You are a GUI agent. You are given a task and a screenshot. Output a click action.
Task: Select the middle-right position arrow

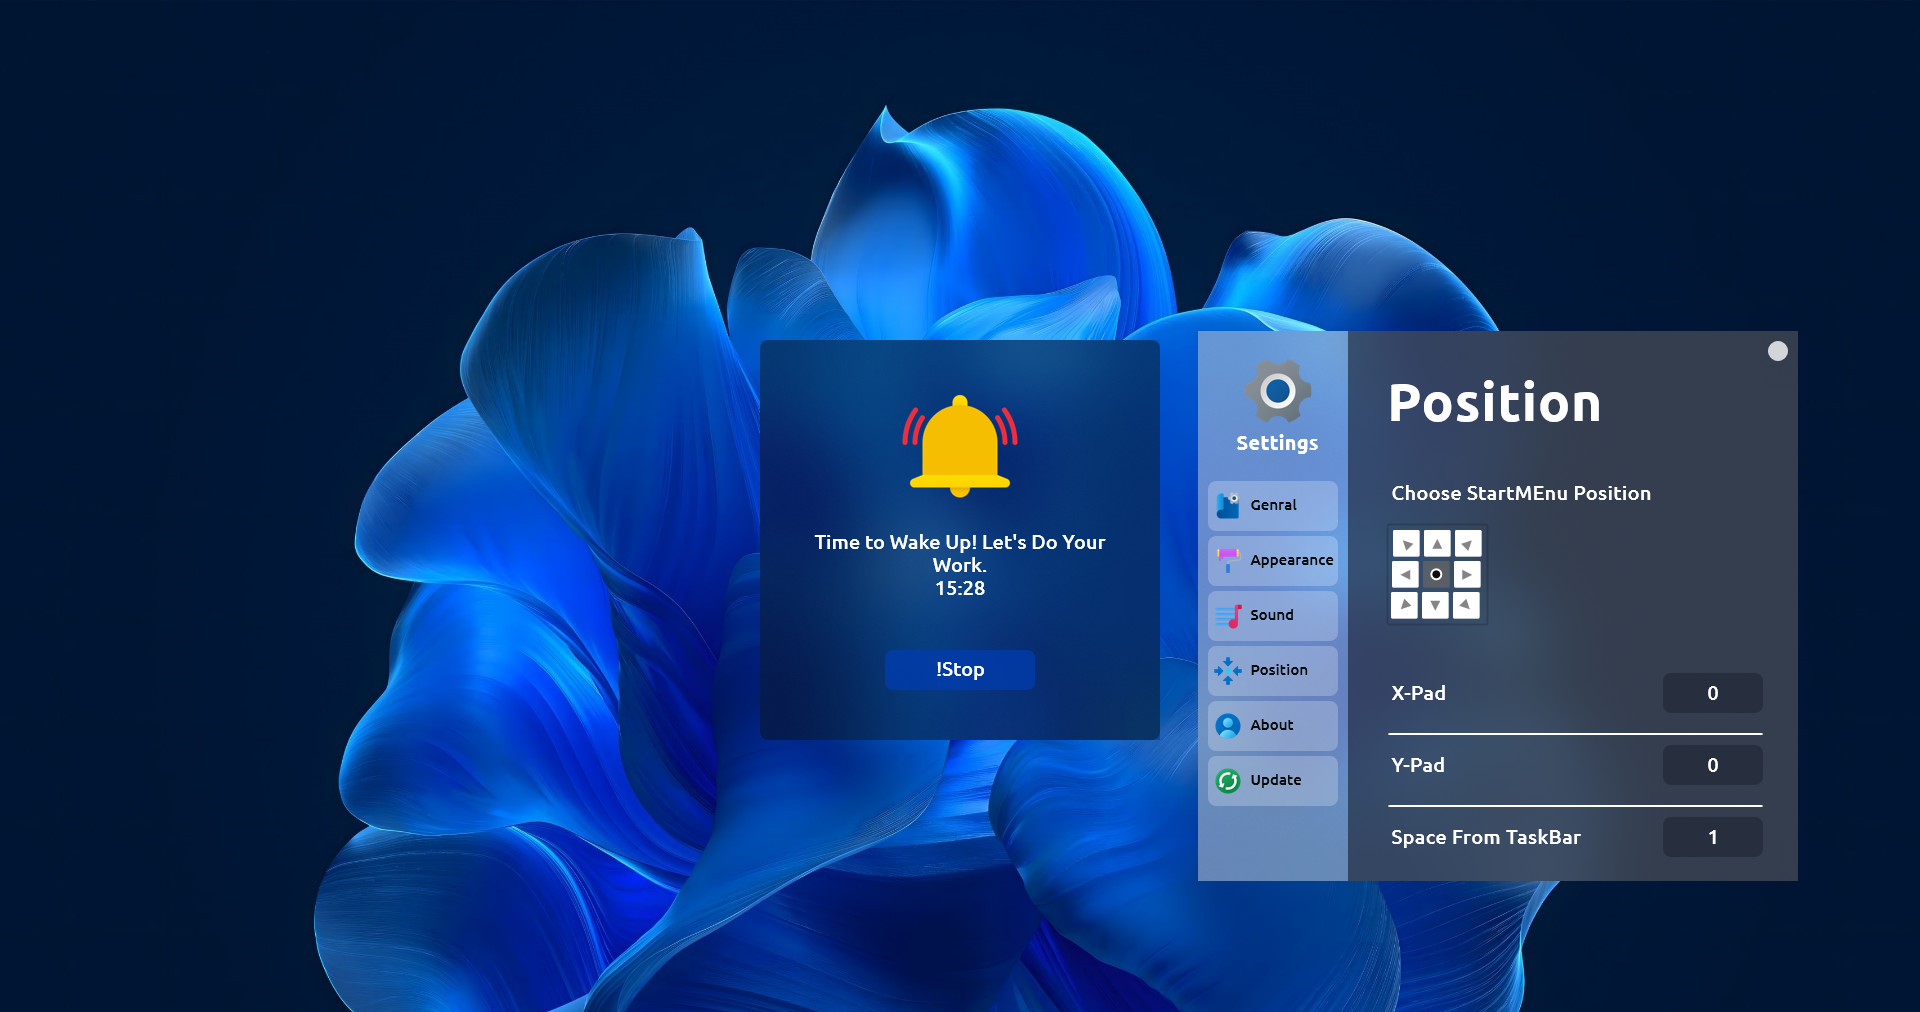(1467, 574)
